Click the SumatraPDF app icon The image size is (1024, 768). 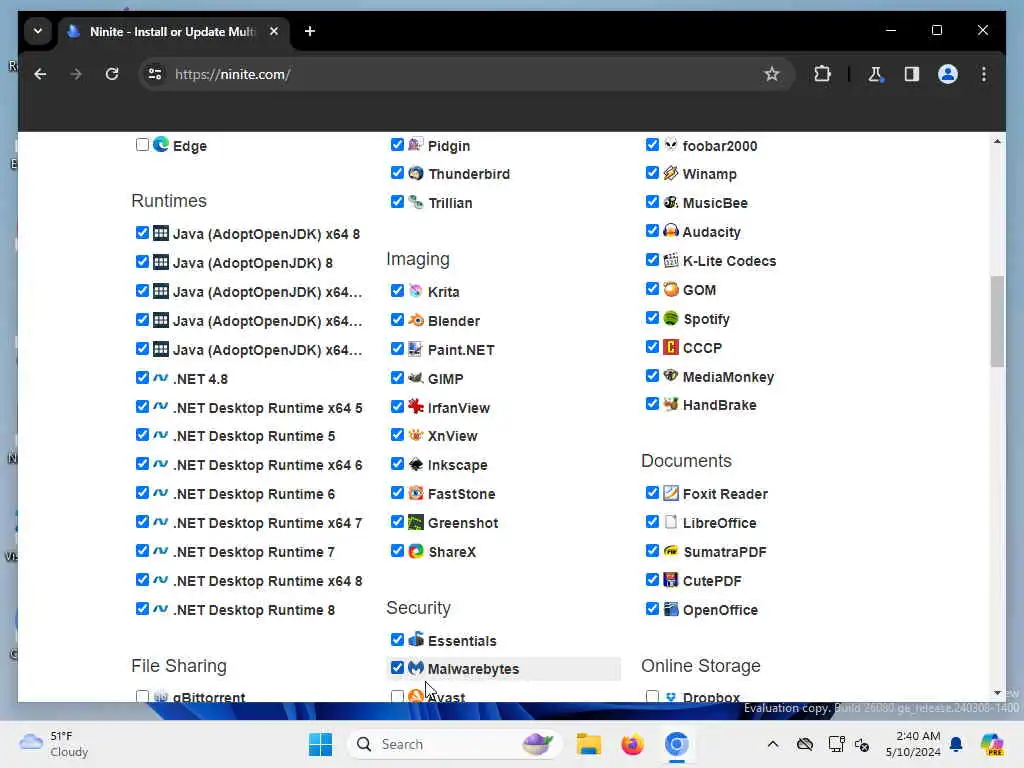[x=671, y=551]
